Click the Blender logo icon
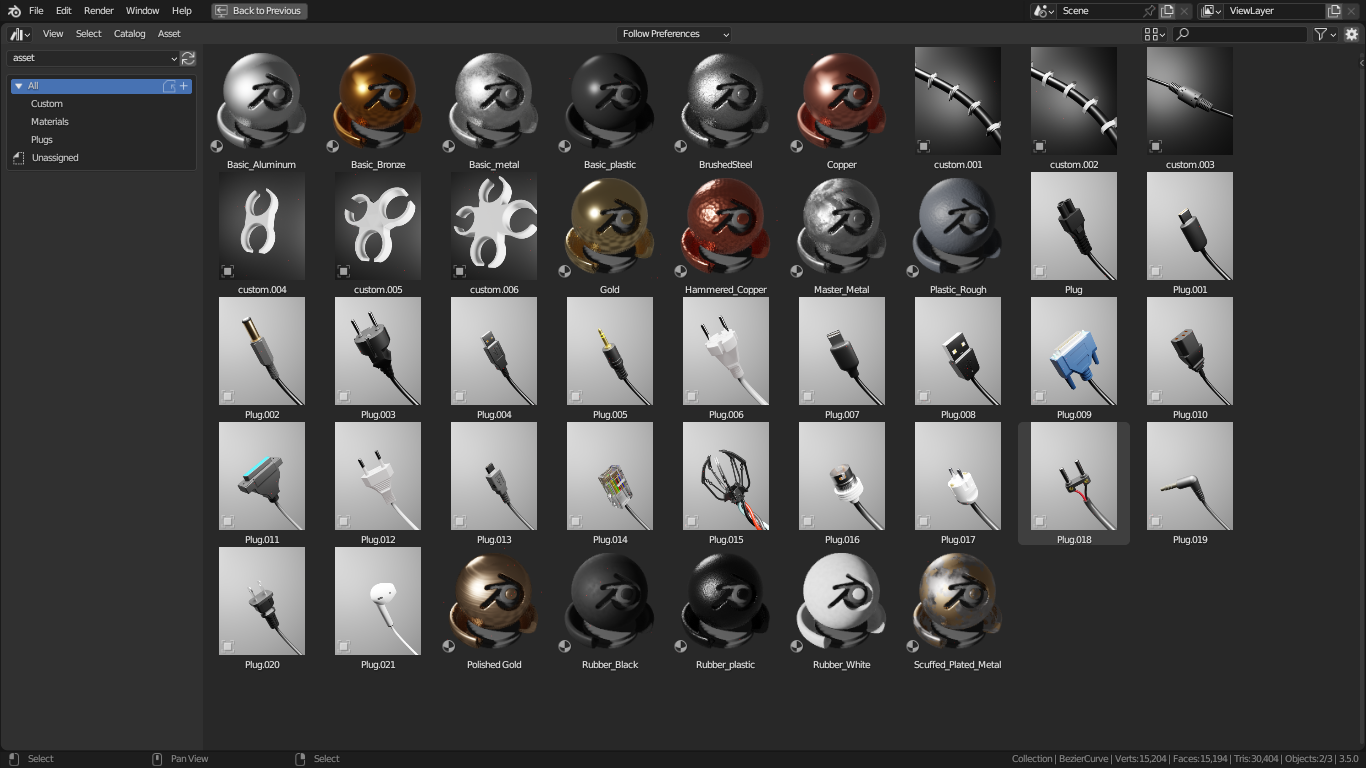This screenshot has height=768, width=1366. click(x=14, y=11)
